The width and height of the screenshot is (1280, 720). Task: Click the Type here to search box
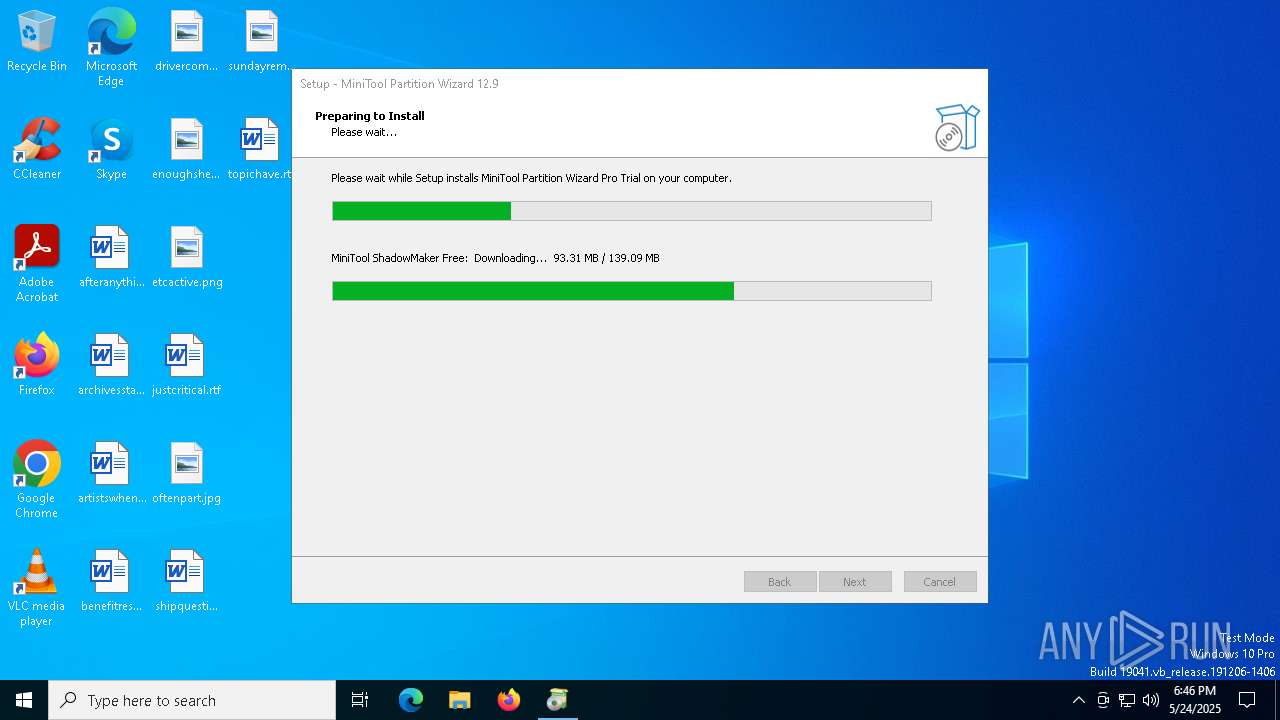(x=192, y=700)
